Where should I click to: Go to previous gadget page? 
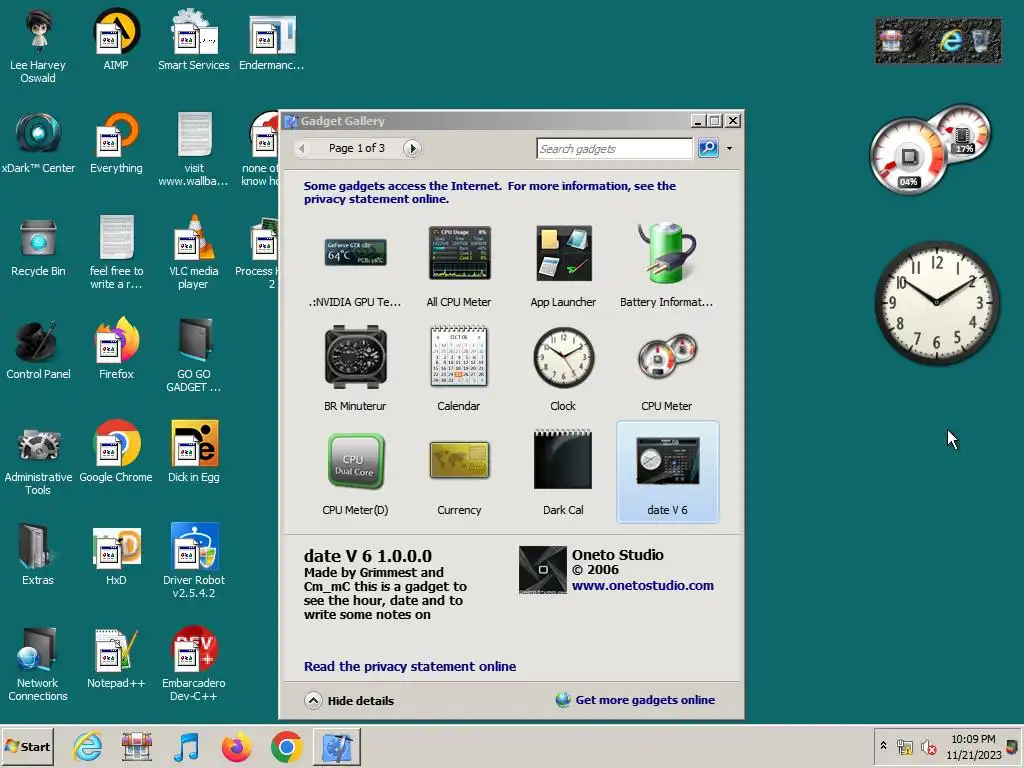pyautogui.click(x=302, y=148)
